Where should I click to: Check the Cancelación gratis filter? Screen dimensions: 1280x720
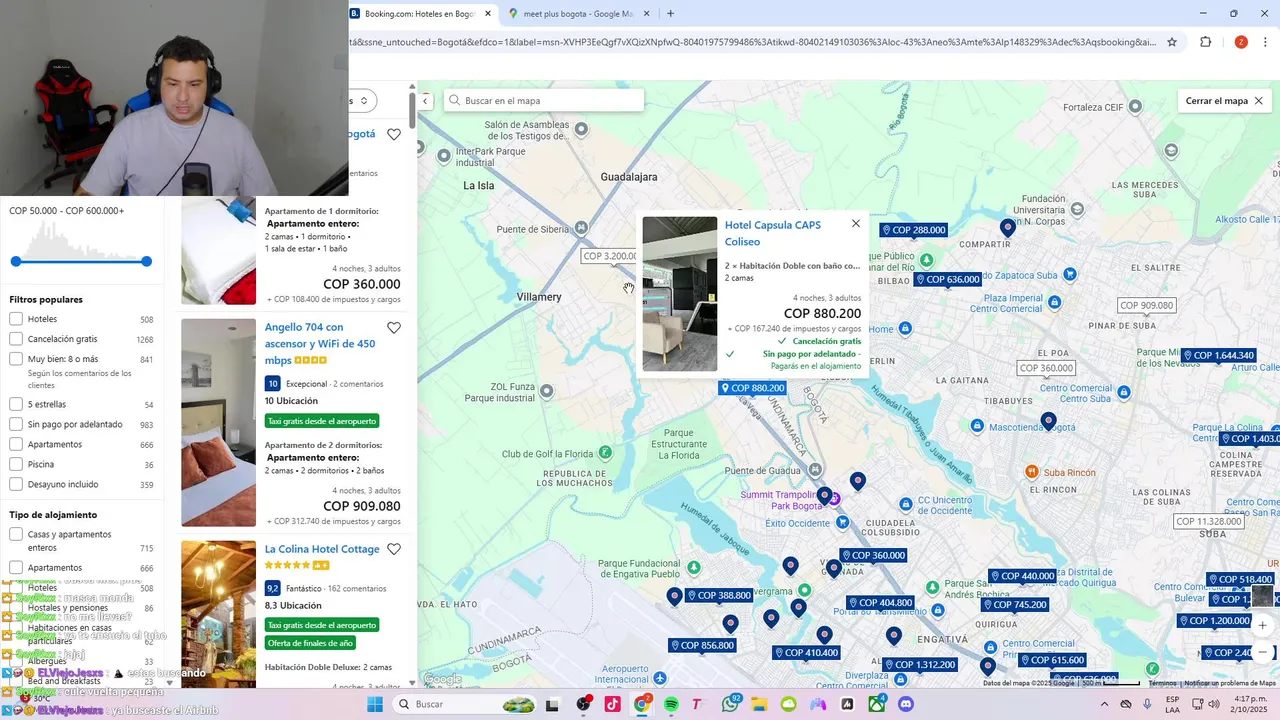point(16,339)
